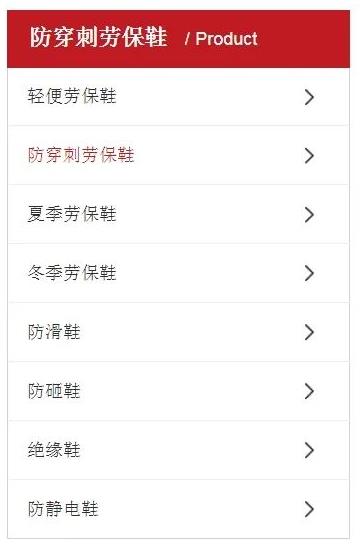Click the chevron next to 防静电鞋
This screenshot has height=556, width=360.
(x=309, y=509)
